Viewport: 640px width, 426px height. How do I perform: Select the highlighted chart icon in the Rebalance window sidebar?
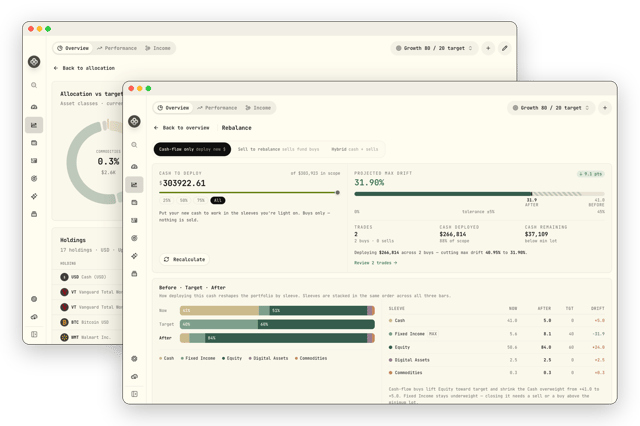[x=134, y=185]
